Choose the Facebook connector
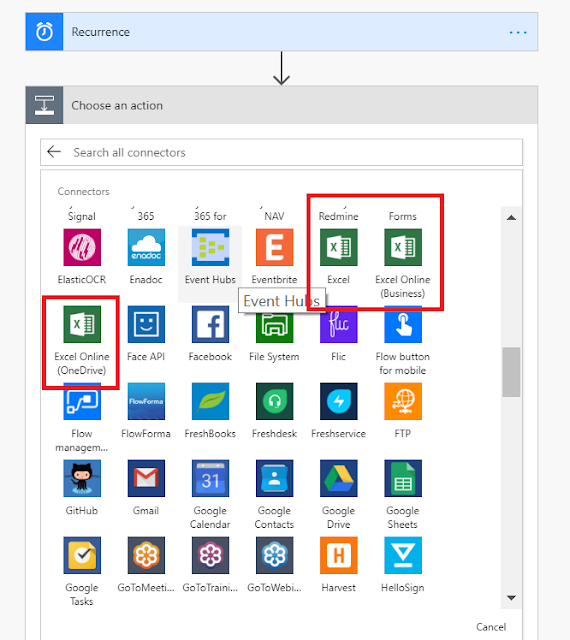570x640 pixels. point(210,324)
